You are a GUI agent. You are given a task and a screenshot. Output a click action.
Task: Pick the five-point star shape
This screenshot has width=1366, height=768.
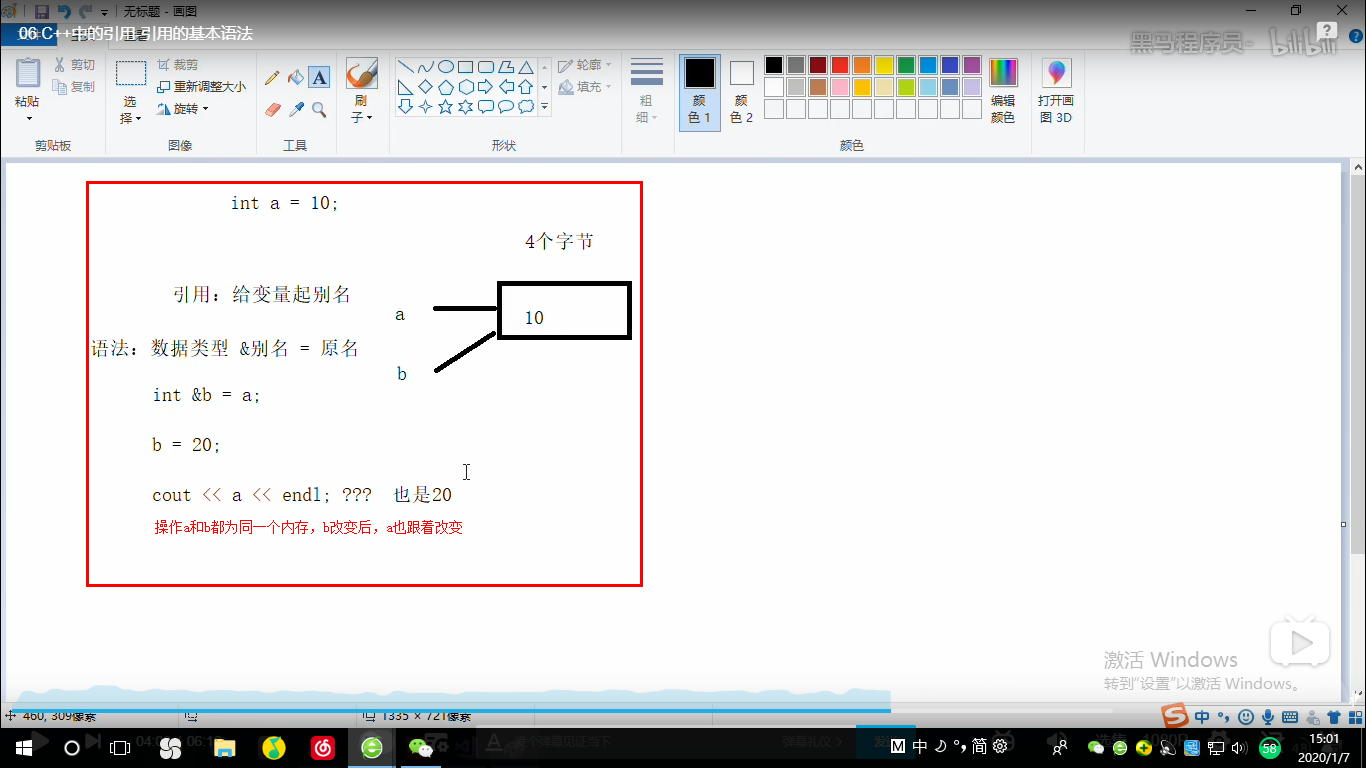click(446, 106)
